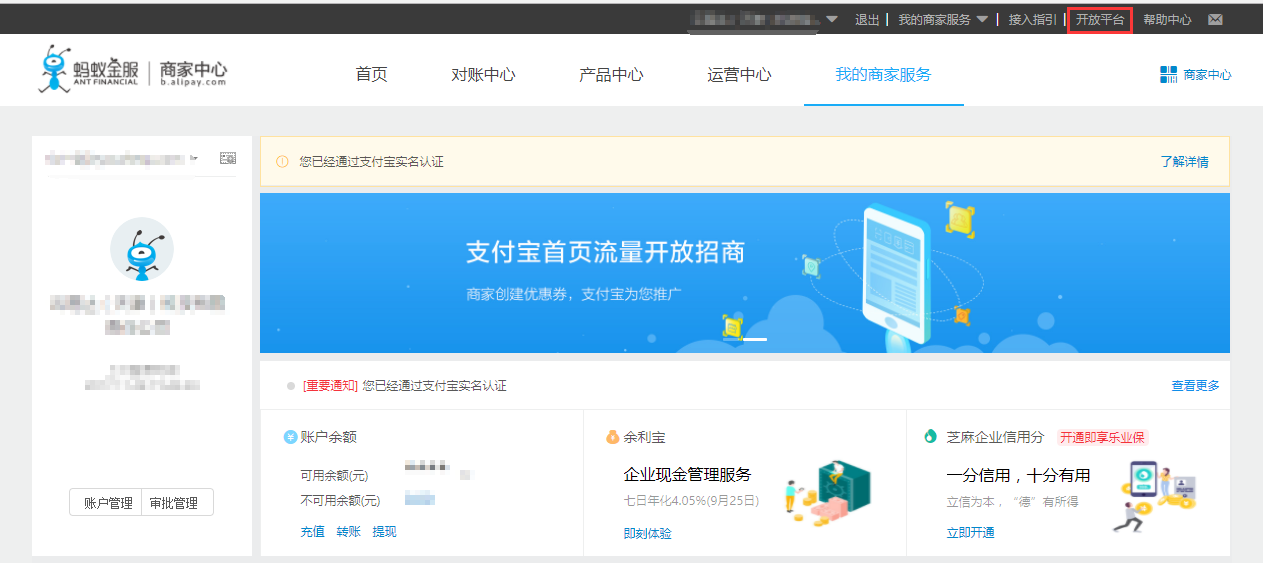
Task: Click the 商家中心 QR grid icon
Action: pos(1168,74)
